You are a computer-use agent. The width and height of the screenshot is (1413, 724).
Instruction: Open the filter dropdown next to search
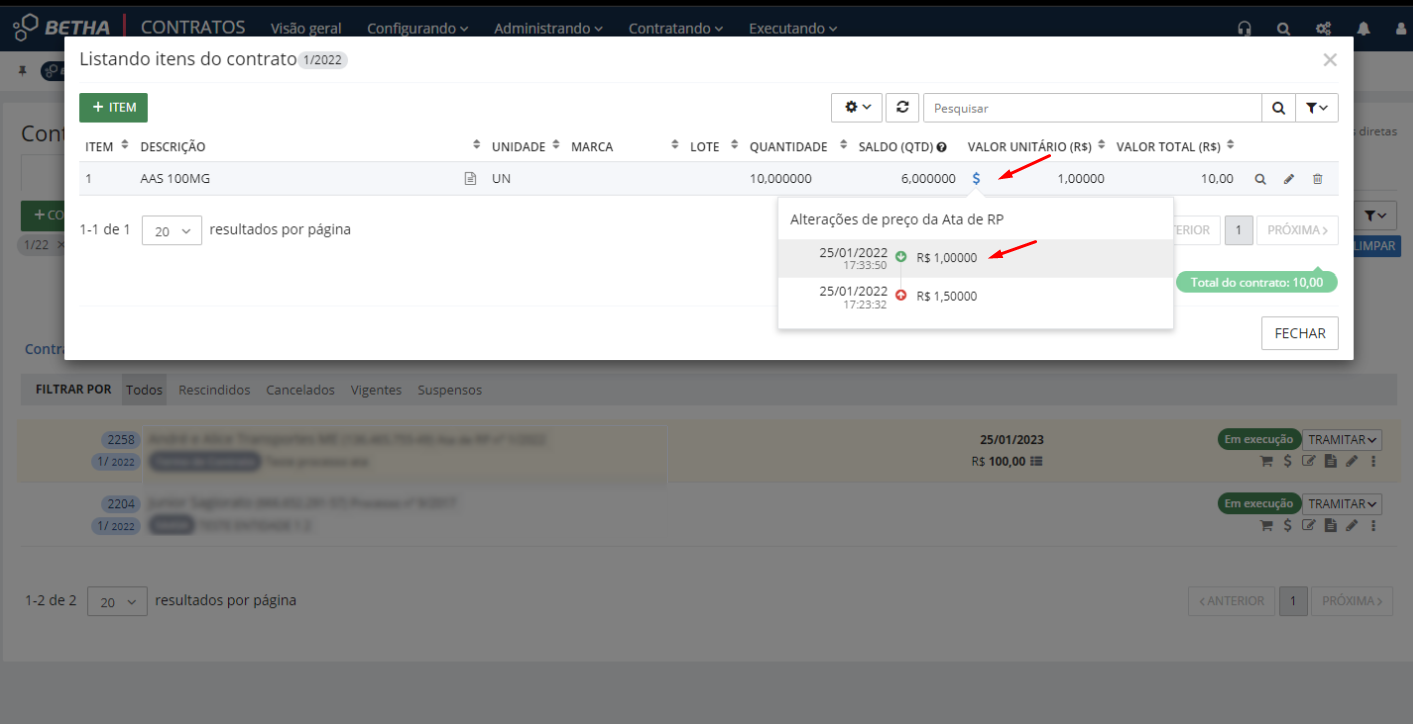pos(1317,107)
